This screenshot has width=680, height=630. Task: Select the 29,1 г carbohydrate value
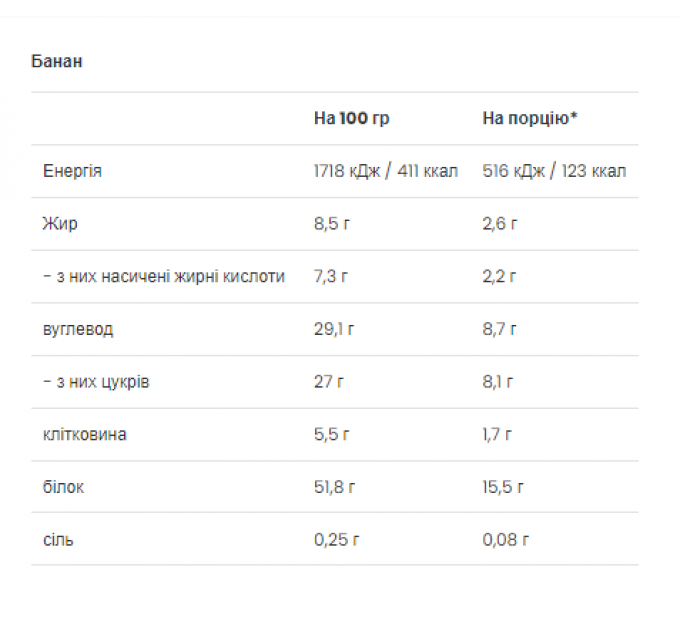pos(334,329)
